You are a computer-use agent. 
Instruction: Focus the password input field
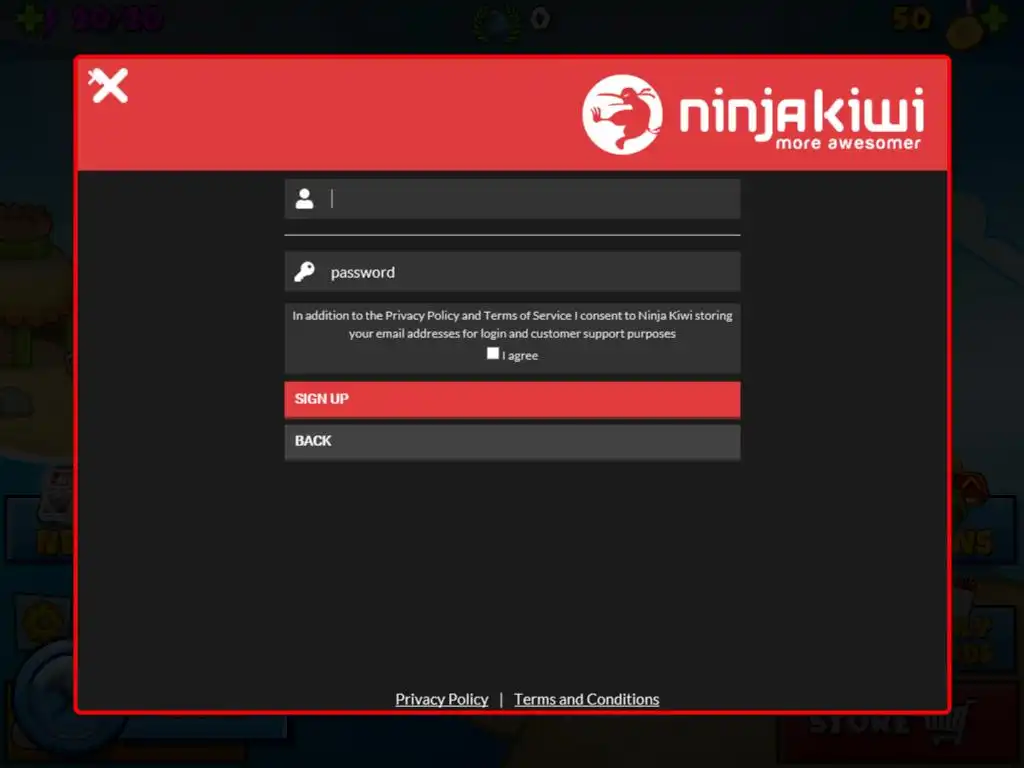tap(513, 272)
